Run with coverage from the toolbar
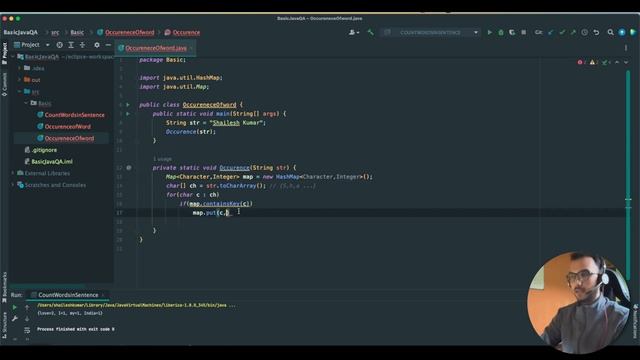Image resolution: width=640 pixels, height=360 pixels. click(512, 32)
